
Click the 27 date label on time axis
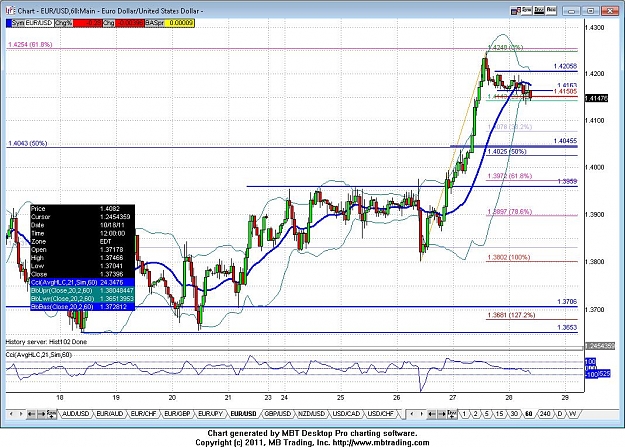pos(452,398)
